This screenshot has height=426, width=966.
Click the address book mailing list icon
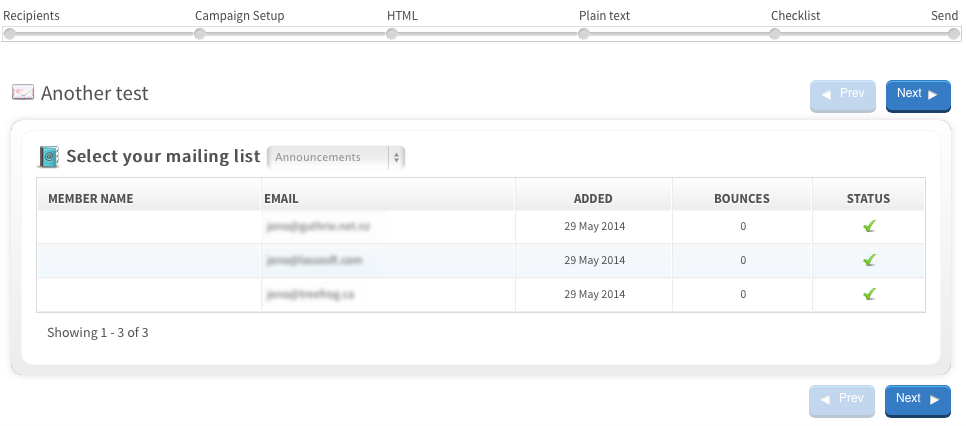49,156
